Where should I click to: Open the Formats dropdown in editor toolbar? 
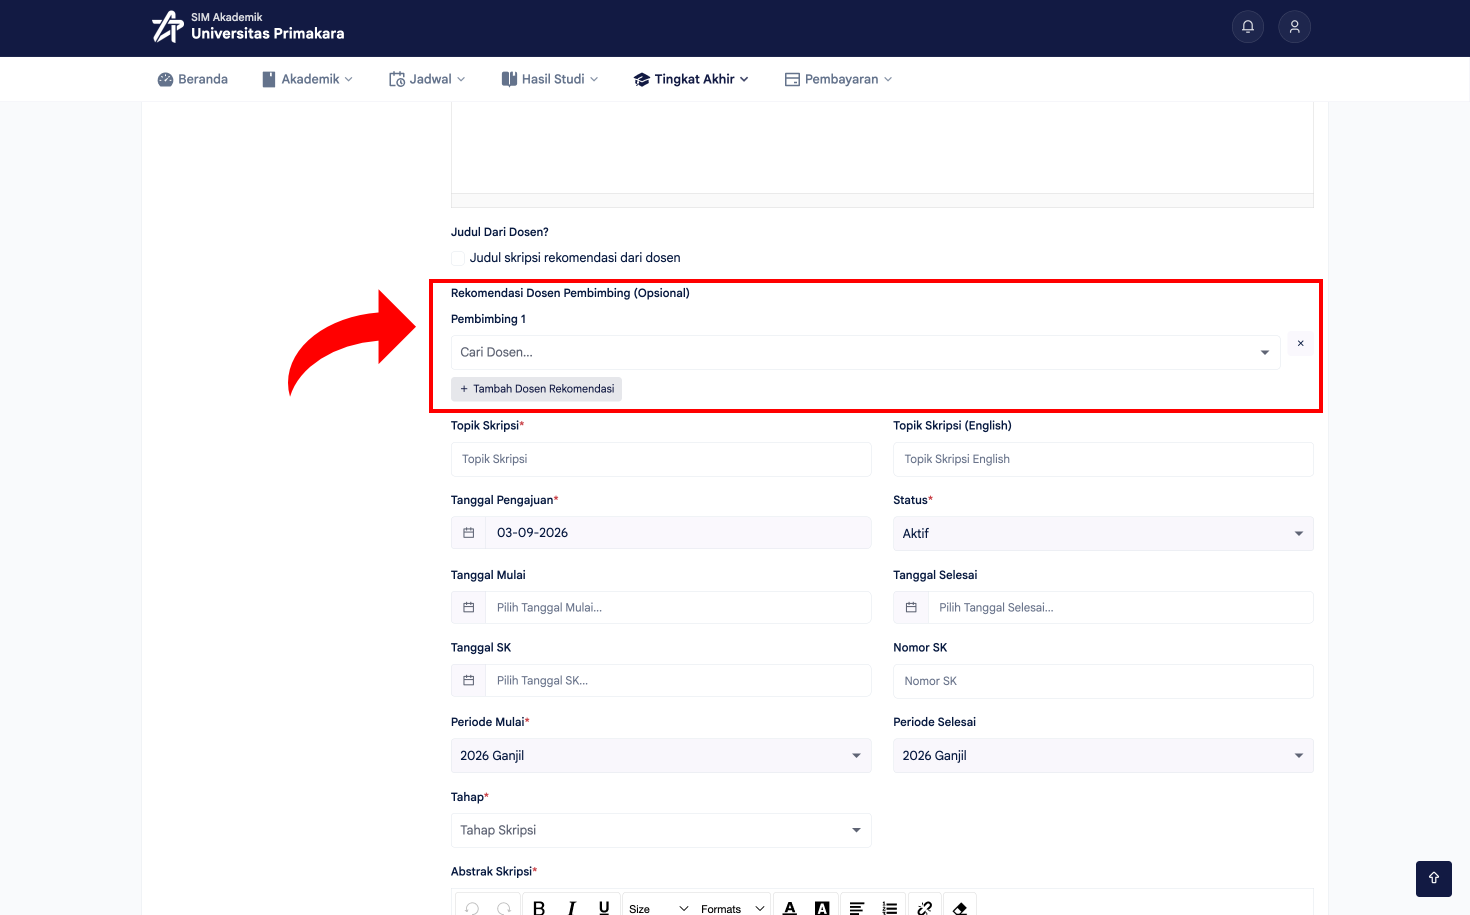(x=733, y=908)
